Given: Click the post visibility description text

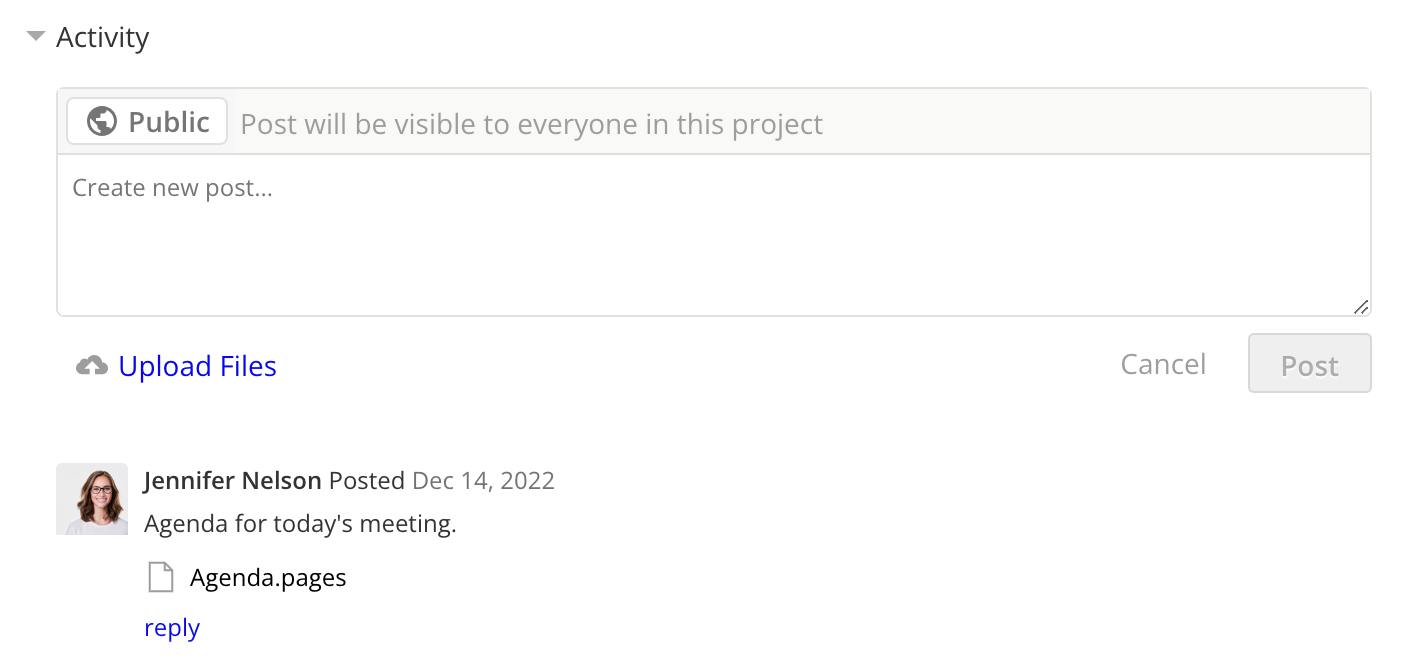Looking at the screenshot, I should click(x=532, y=124).
